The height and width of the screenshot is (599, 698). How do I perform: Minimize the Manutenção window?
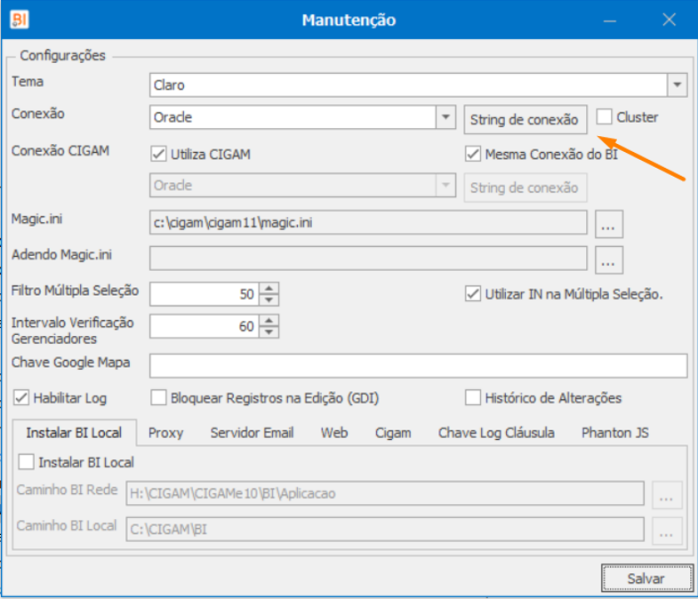[610, 20]
